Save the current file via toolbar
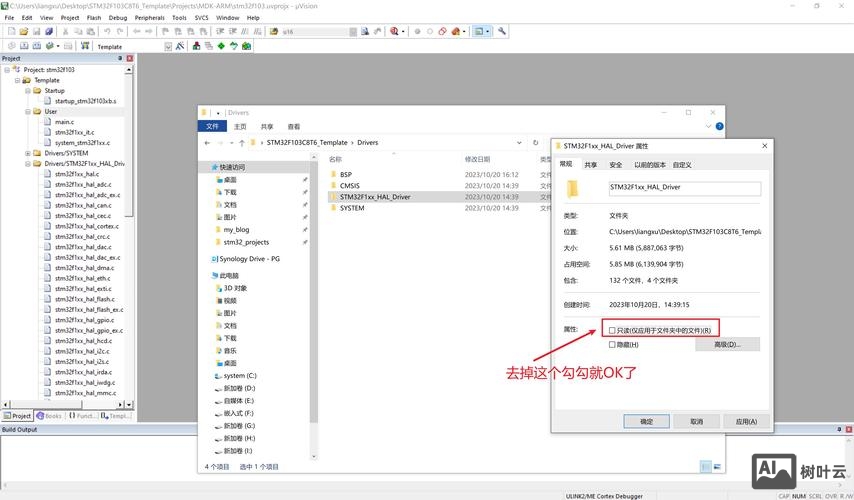 [x=36, y=32]
